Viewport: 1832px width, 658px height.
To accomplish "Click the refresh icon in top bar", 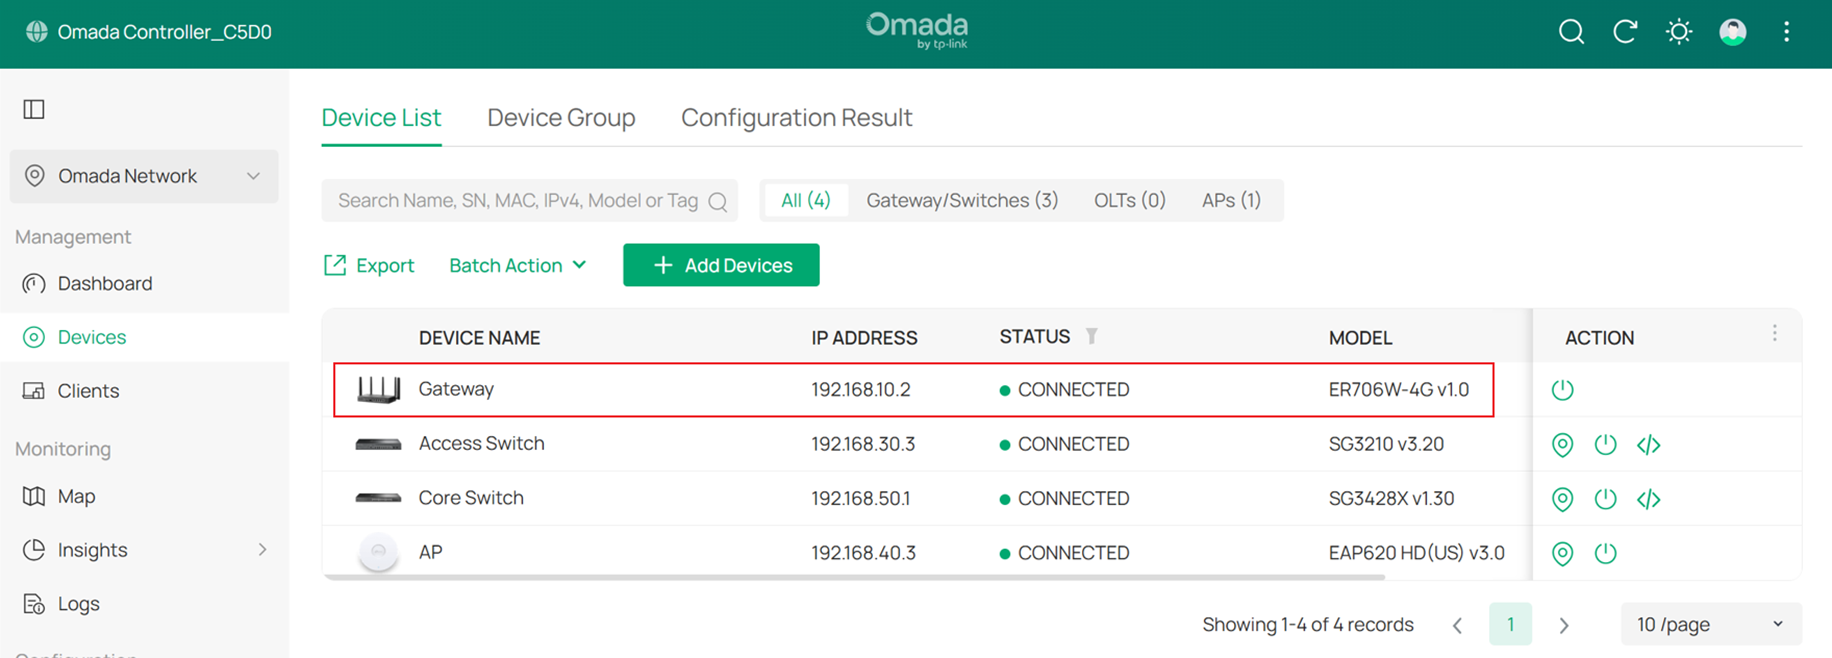I will [1625, 32].
